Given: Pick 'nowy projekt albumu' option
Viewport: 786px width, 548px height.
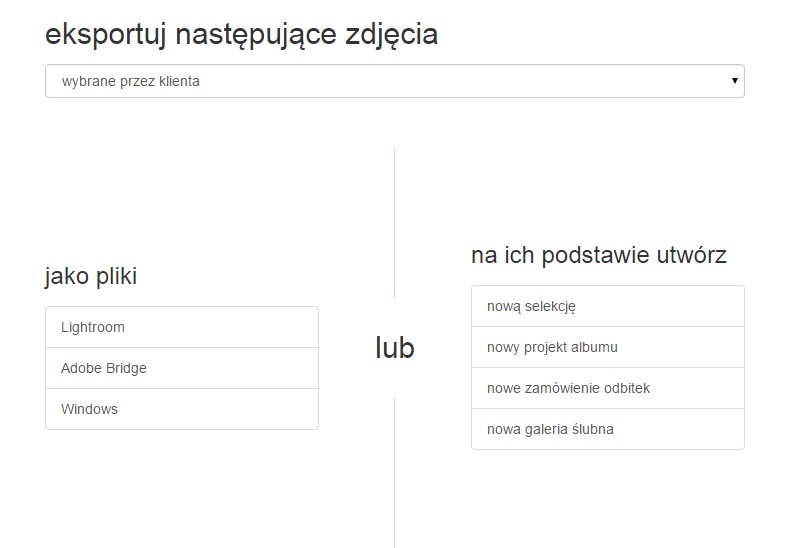Looking at the screenshot, I should (x=607, y=347).
